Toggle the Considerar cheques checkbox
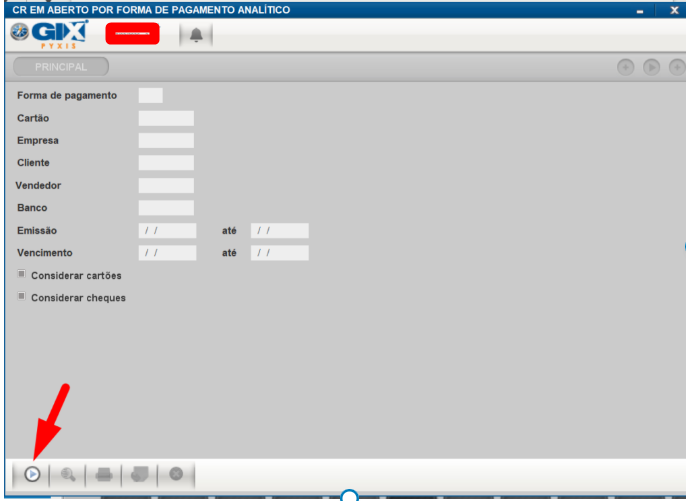686x501 pixels. point(21,297)
